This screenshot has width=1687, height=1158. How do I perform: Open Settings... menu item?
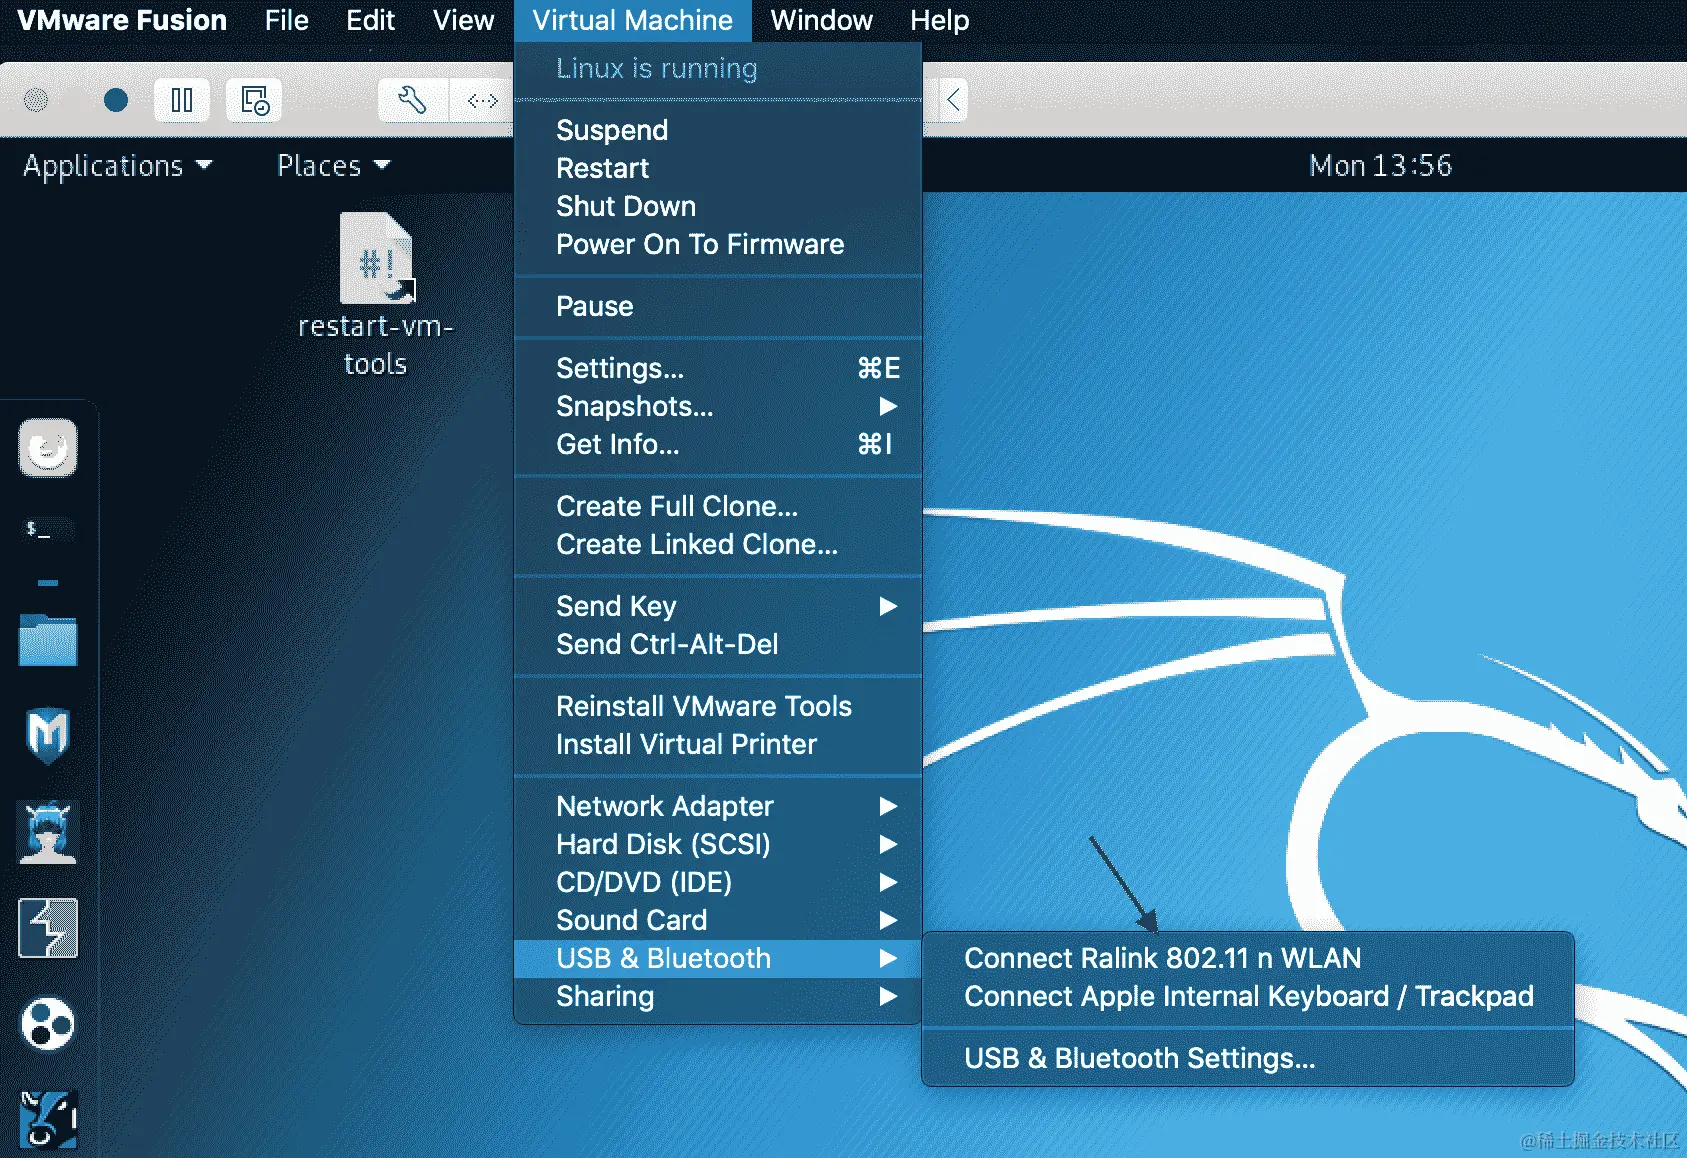[x=717, y=368]
